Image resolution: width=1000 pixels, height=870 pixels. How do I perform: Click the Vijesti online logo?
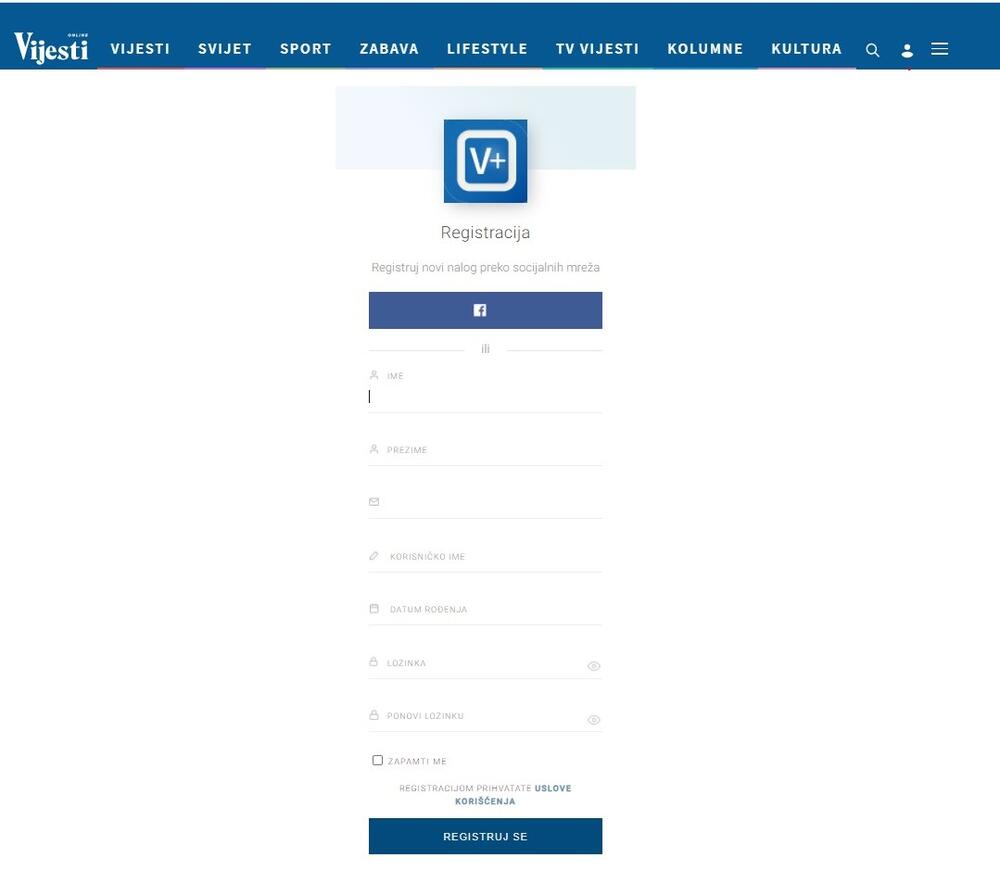point(51,47)
